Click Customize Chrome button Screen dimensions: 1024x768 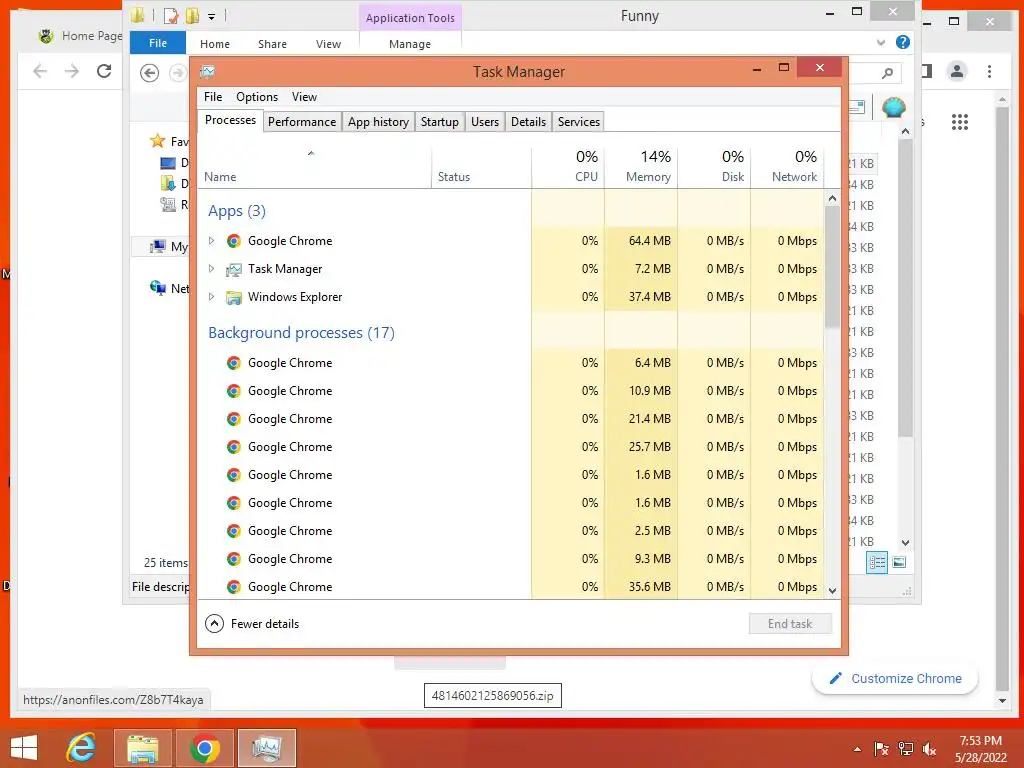point(895,679)
